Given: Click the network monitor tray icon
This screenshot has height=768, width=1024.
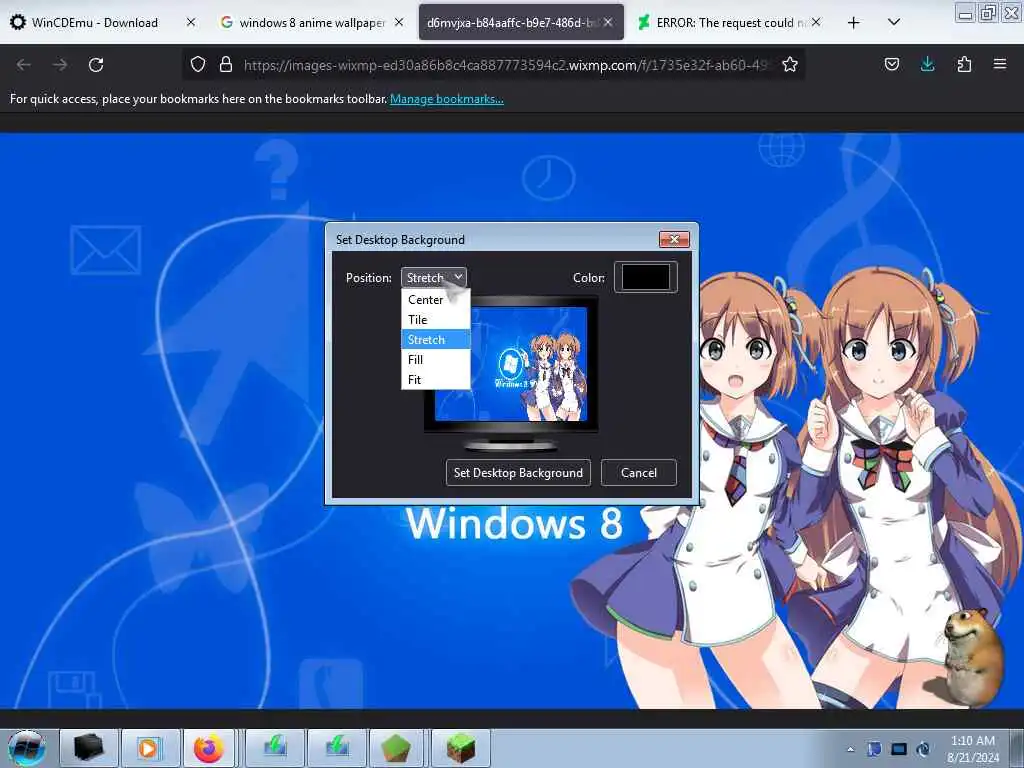Looking at the screenshot, I should pos(899,749).
